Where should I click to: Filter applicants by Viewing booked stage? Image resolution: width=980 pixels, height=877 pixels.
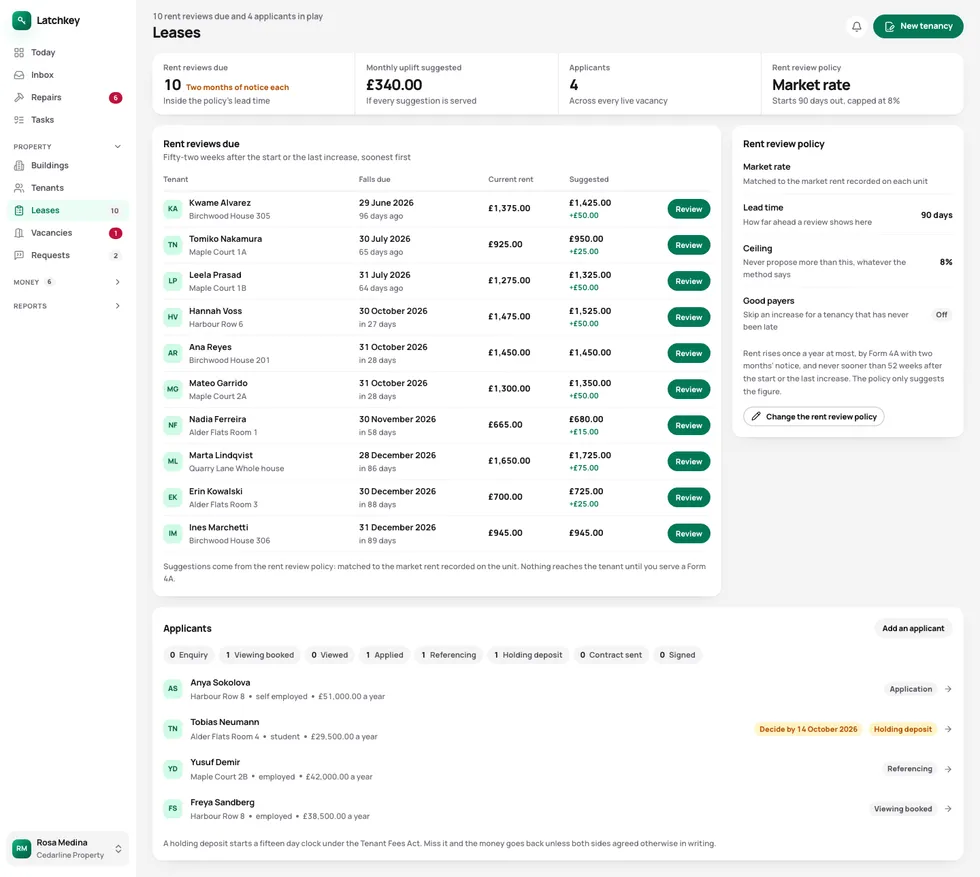(260, 655)
